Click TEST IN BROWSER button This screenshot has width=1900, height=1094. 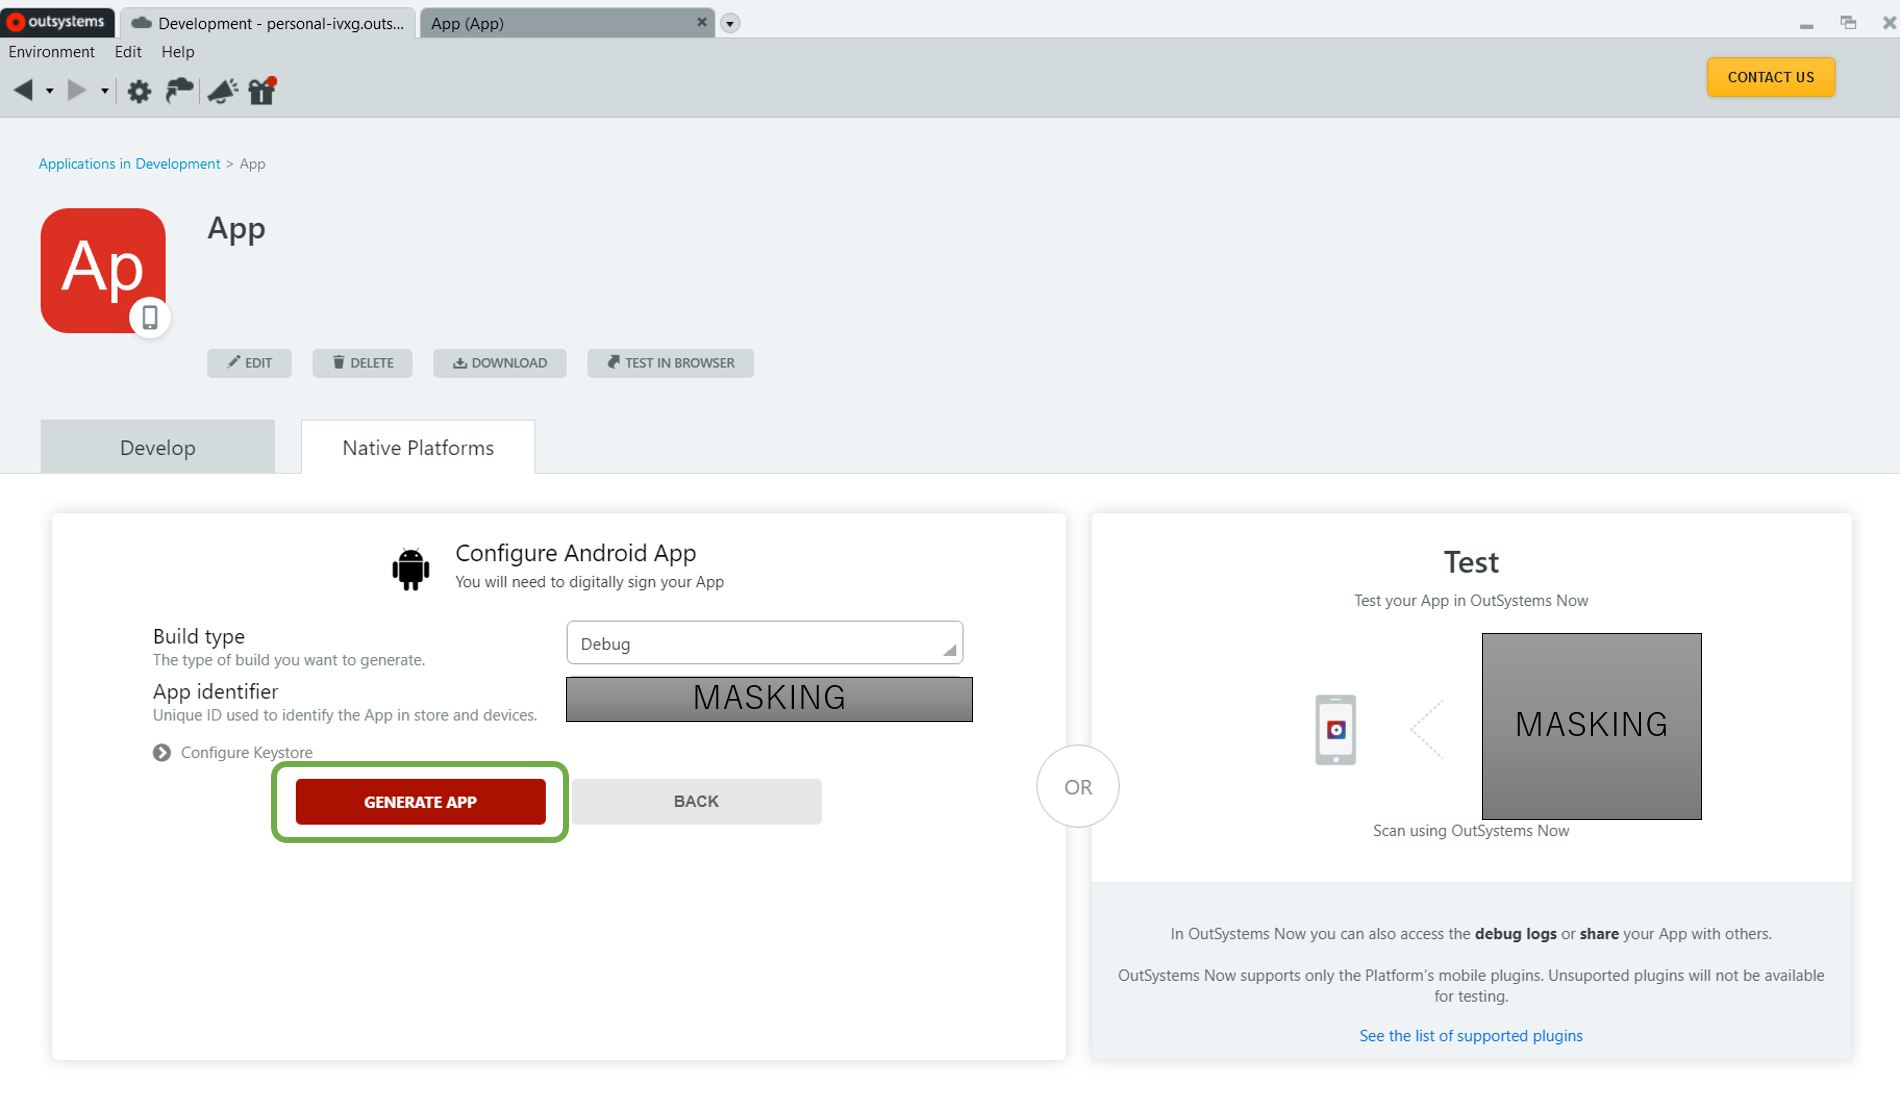[x=670, y=363]
